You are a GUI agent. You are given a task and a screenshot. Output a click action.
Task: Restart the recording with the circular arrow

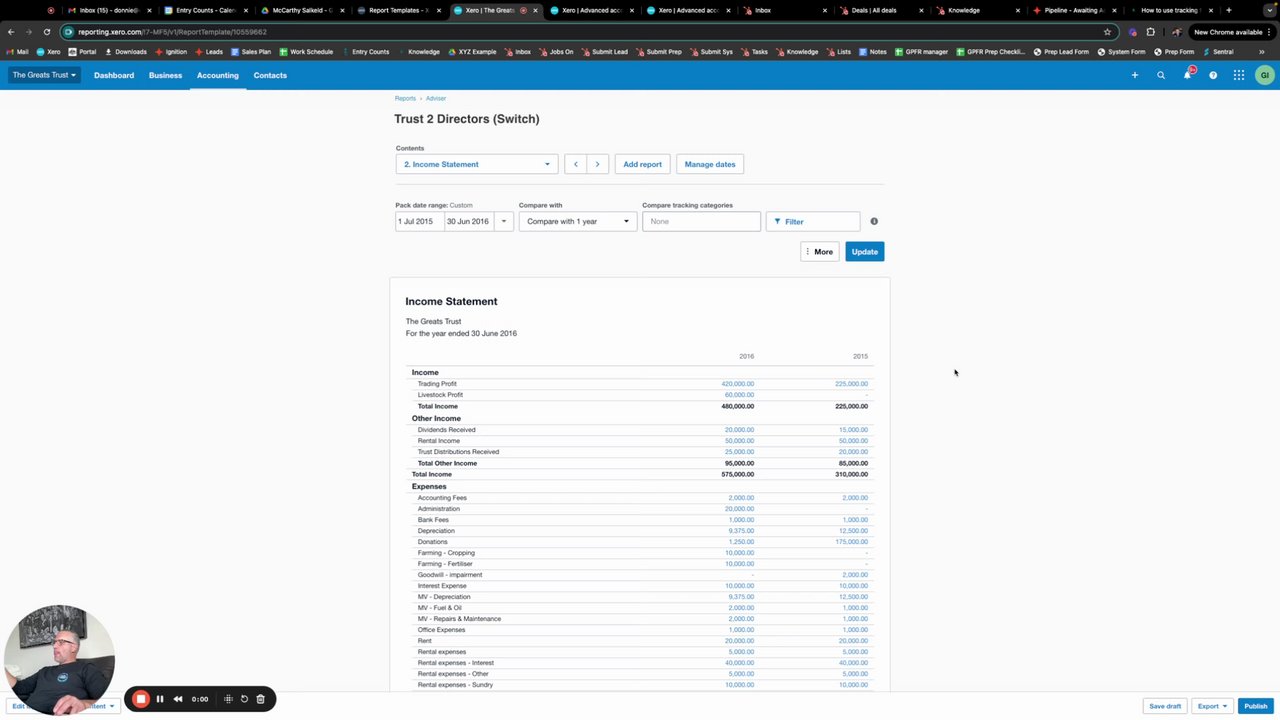point(244,699)
